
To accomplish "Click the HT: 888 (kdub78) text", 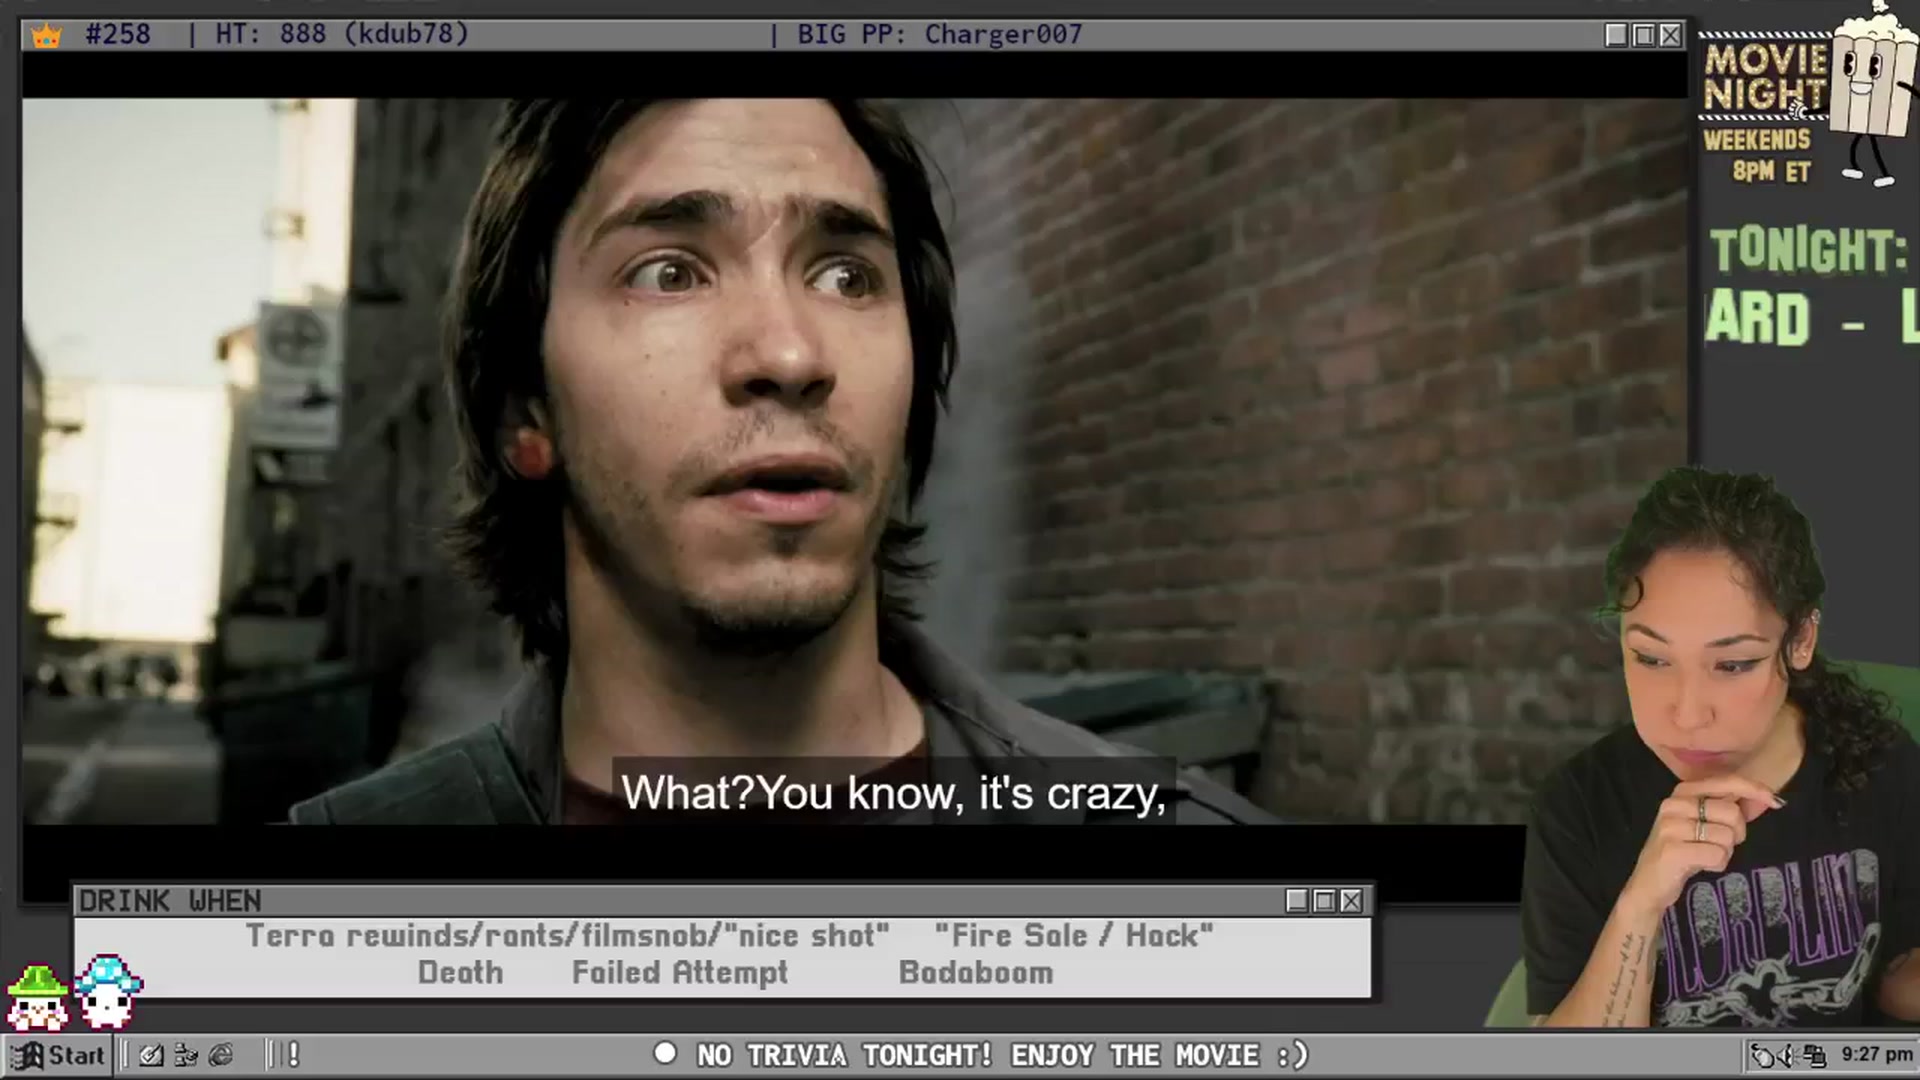I will [342, 34].
